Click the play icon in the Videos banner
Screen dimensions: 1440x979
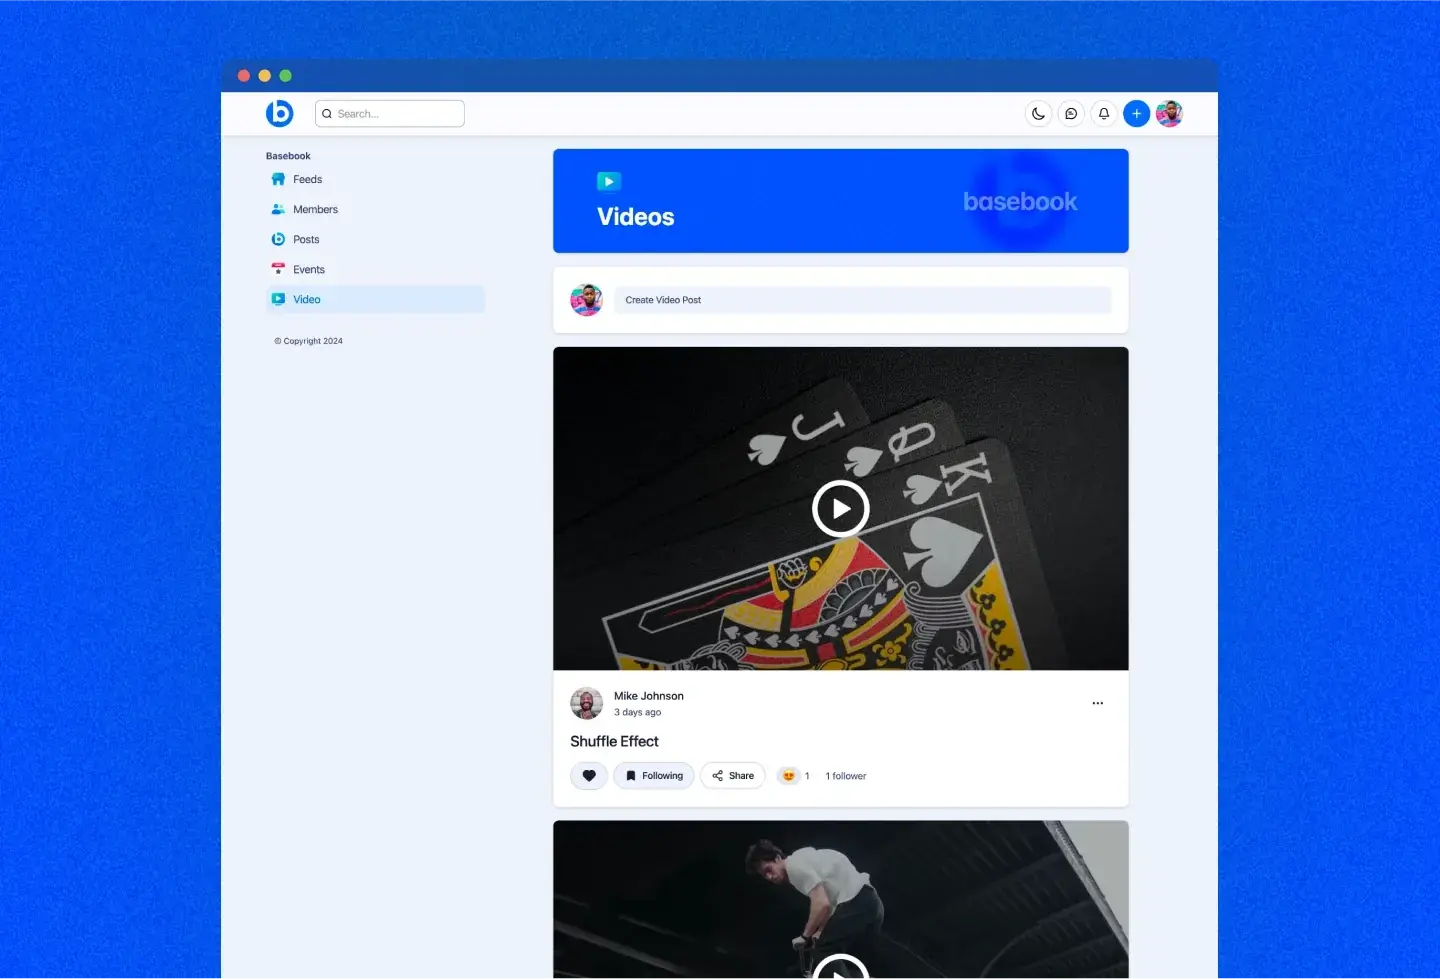609,181
